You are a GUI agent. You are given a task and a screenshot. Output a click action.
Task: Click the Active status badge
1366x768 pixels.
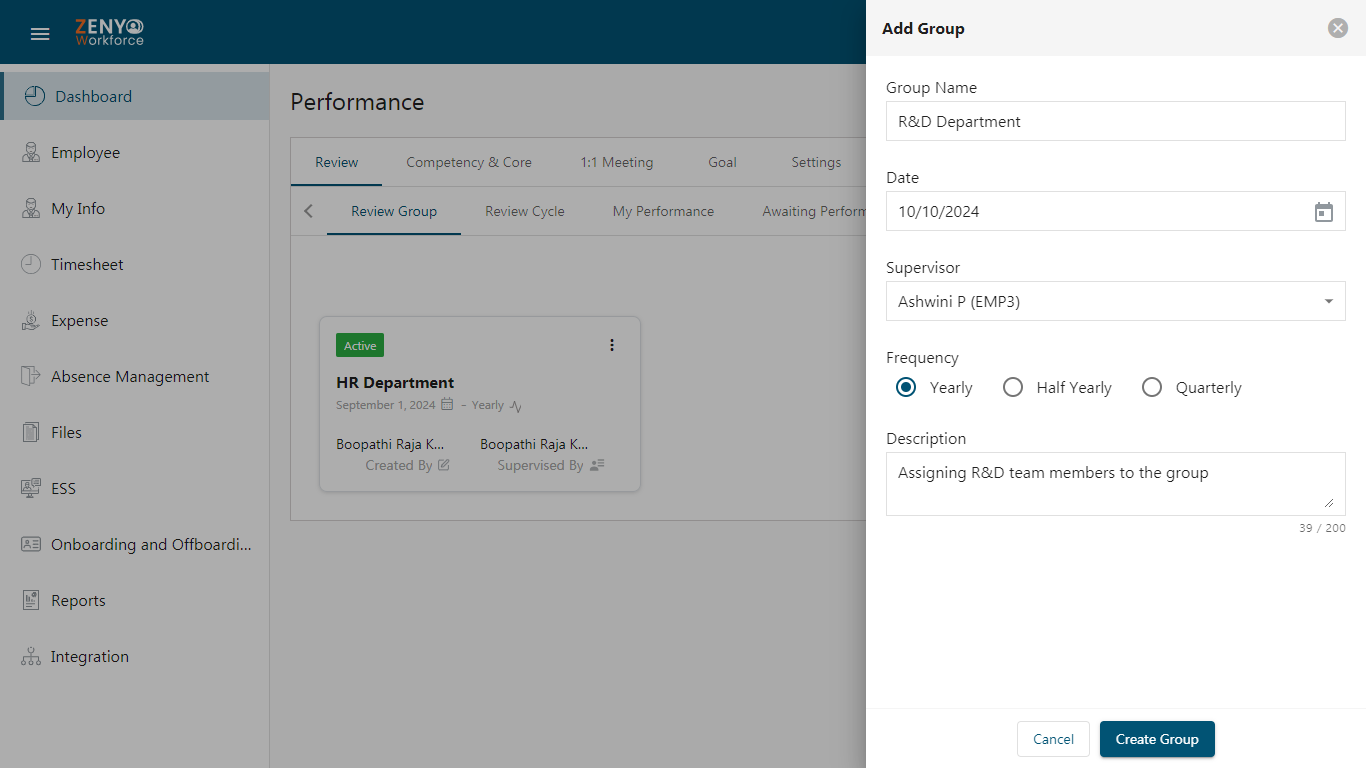360,346
